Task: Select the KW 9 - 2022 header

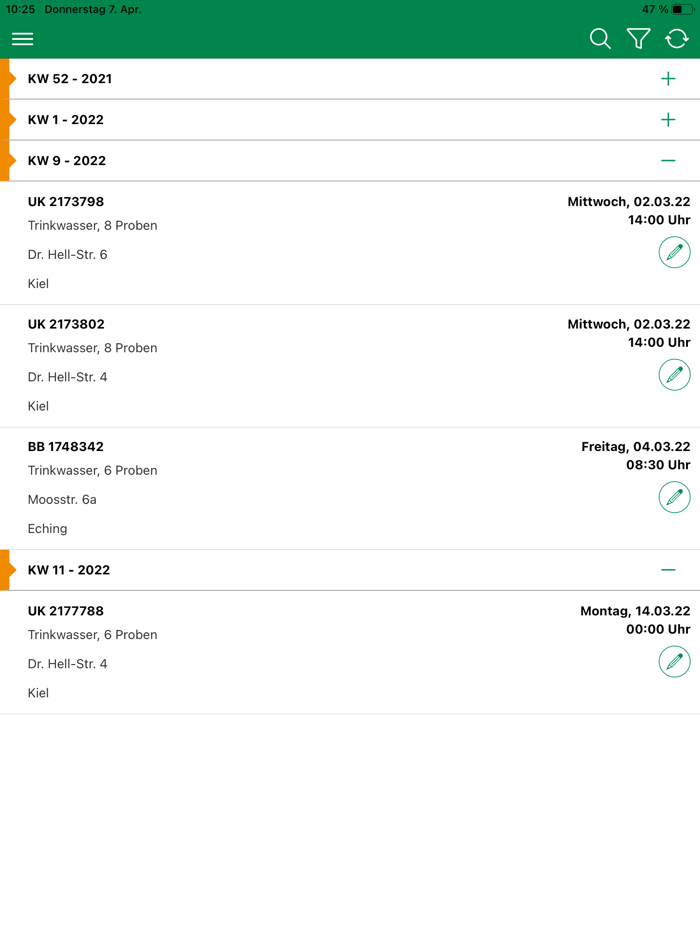Action: pyautogui.click(x=67, y=161)
